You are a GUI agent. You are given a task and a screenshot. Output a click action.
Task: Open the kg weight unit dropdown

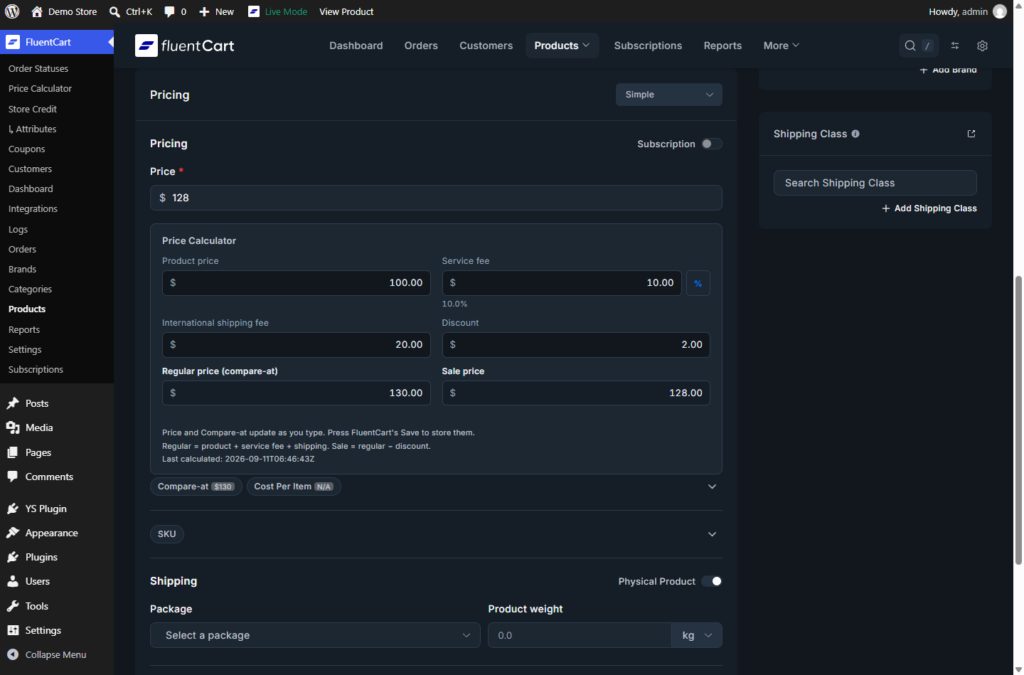tap(697, 635)
